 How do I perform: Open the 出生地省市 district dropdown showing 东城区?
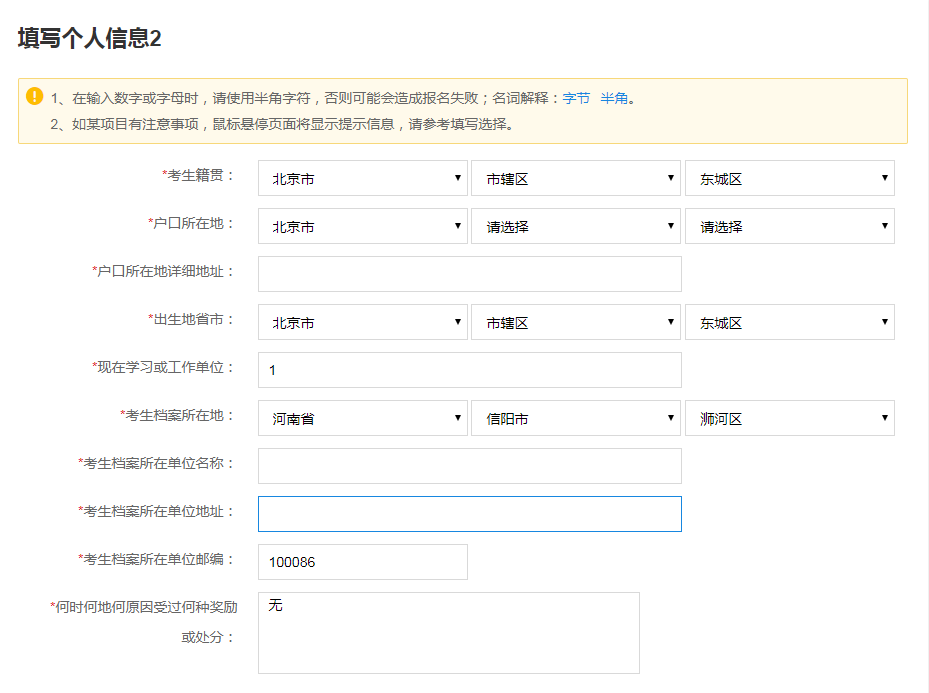click(x=789, y=322)
